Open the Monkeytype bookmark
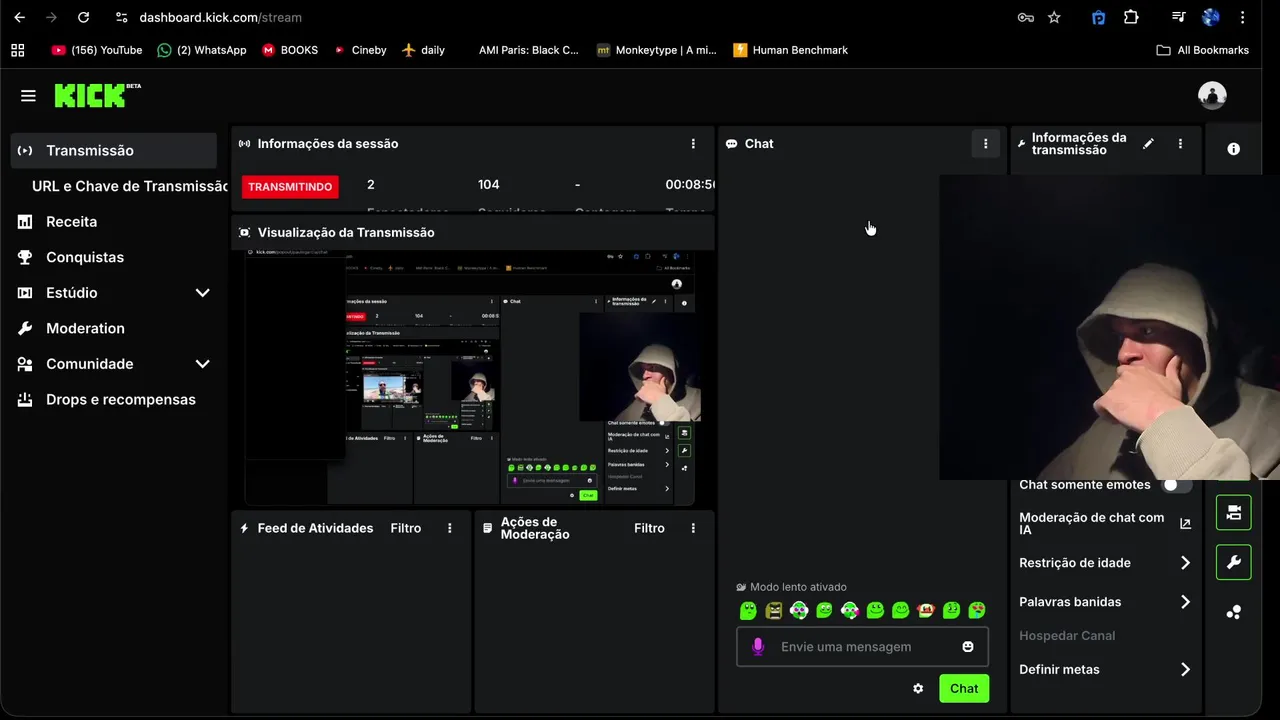 click(x=656, y=50)
